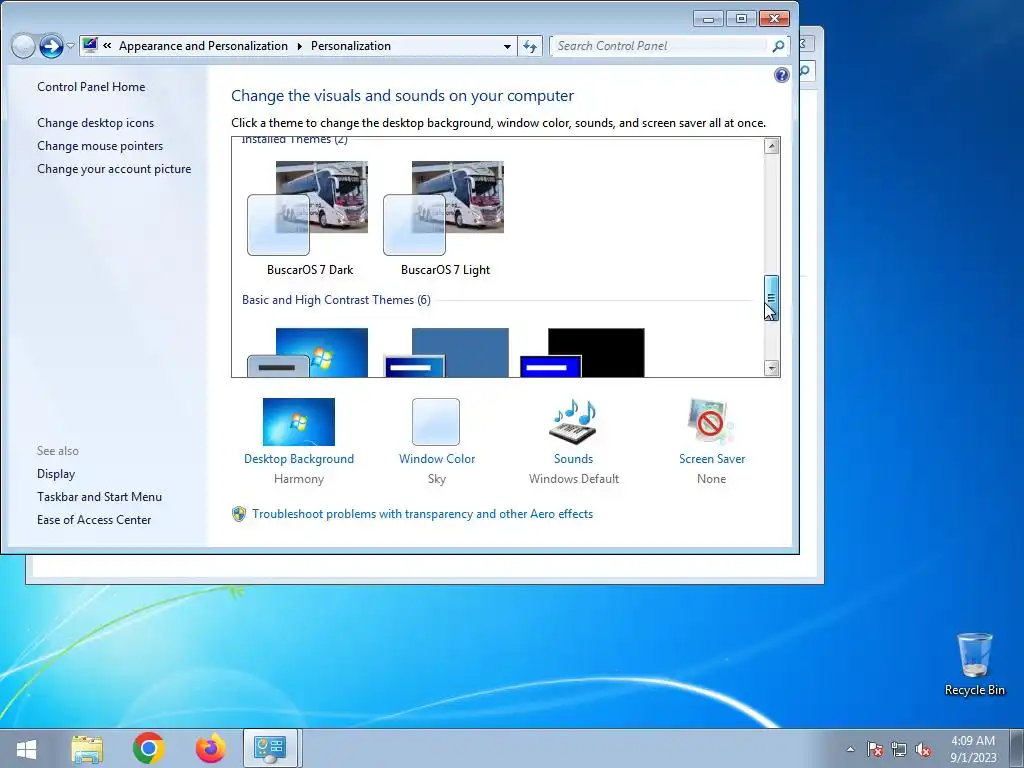Select the blue Windows Classic theme thumbnail
The width and height of the screenshot is (1024, 768).
click(x=446, y=353)
